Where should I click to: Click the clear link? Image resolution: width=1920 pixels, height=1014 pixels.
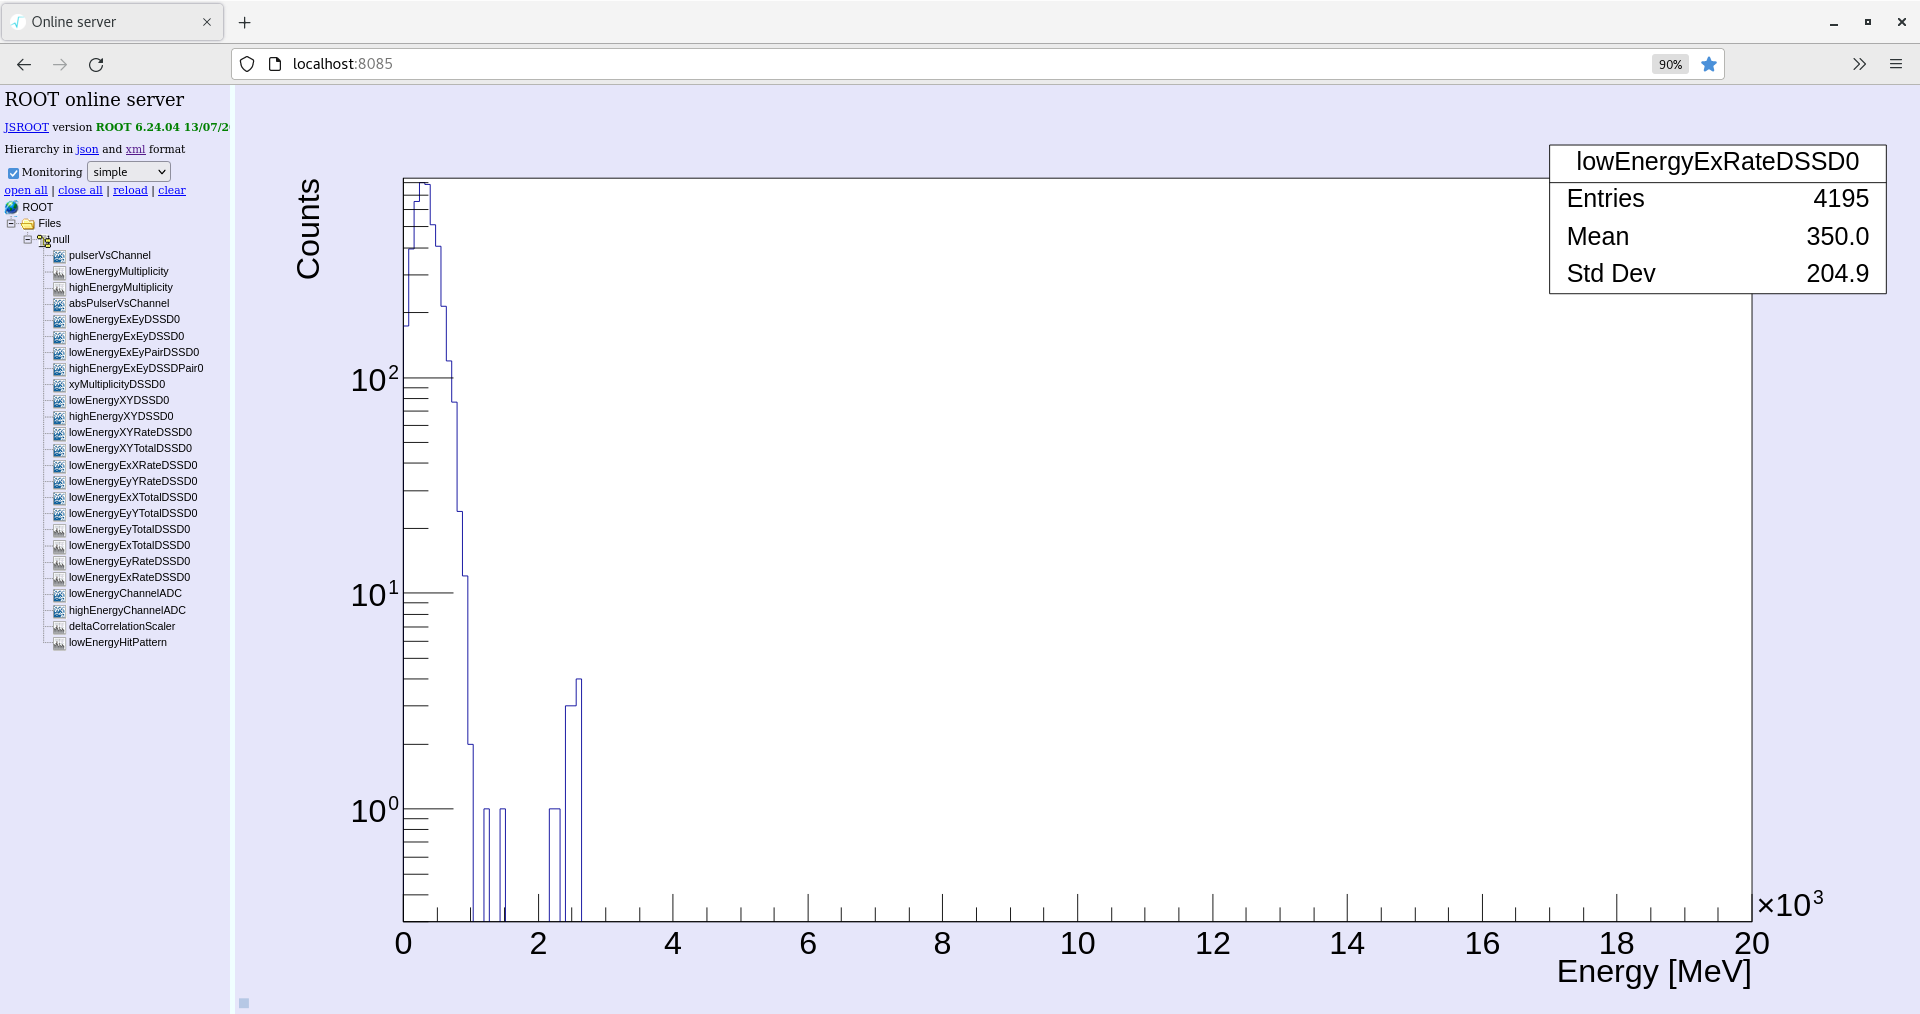[x=172, y=190]
